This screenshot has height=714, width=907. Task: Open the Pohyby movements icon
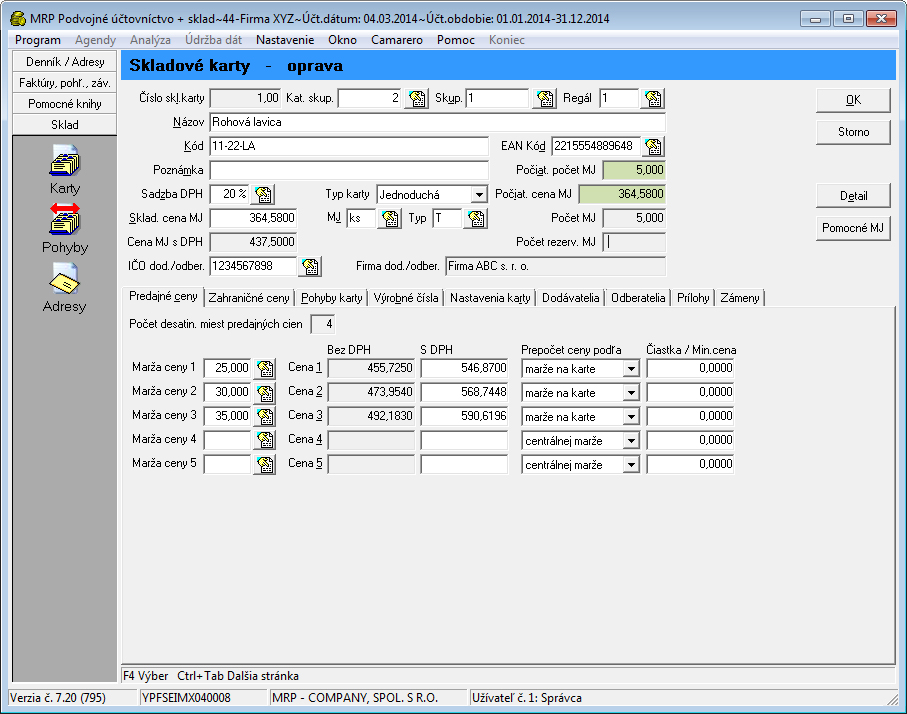(x=65, y=219)
